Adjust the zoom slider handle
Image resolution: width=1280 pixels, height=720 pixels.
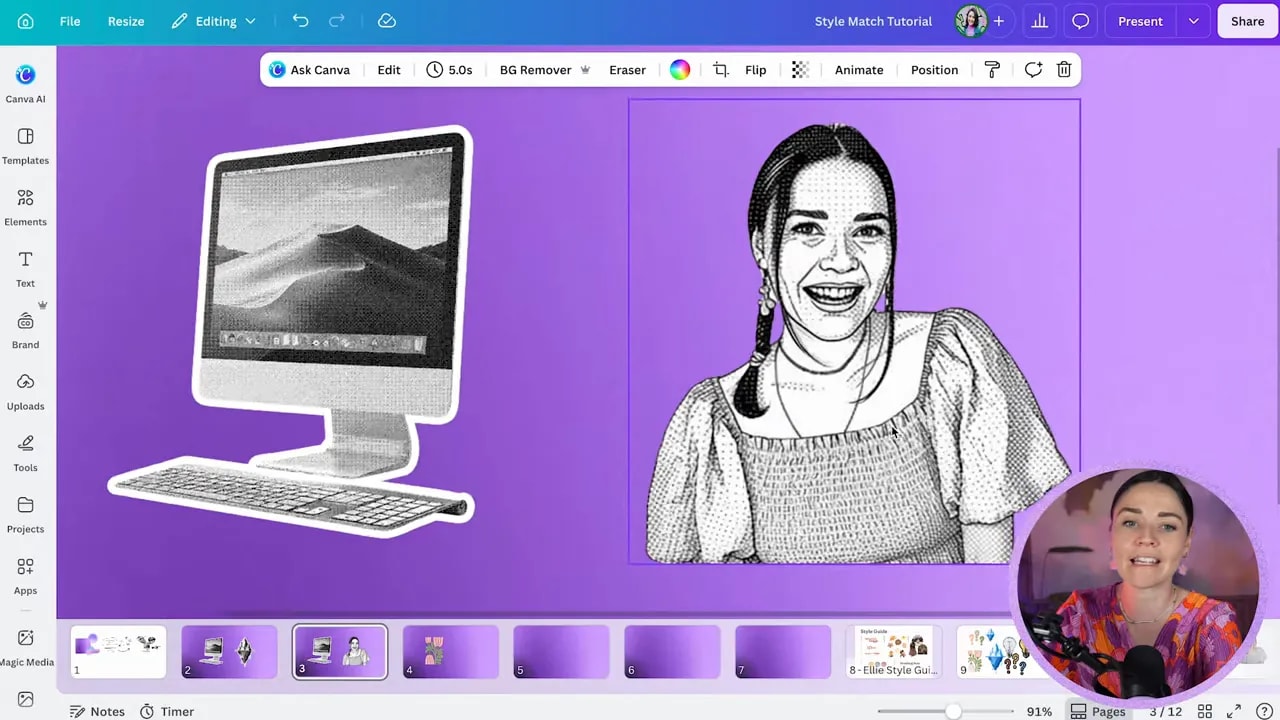pos(953,711)
